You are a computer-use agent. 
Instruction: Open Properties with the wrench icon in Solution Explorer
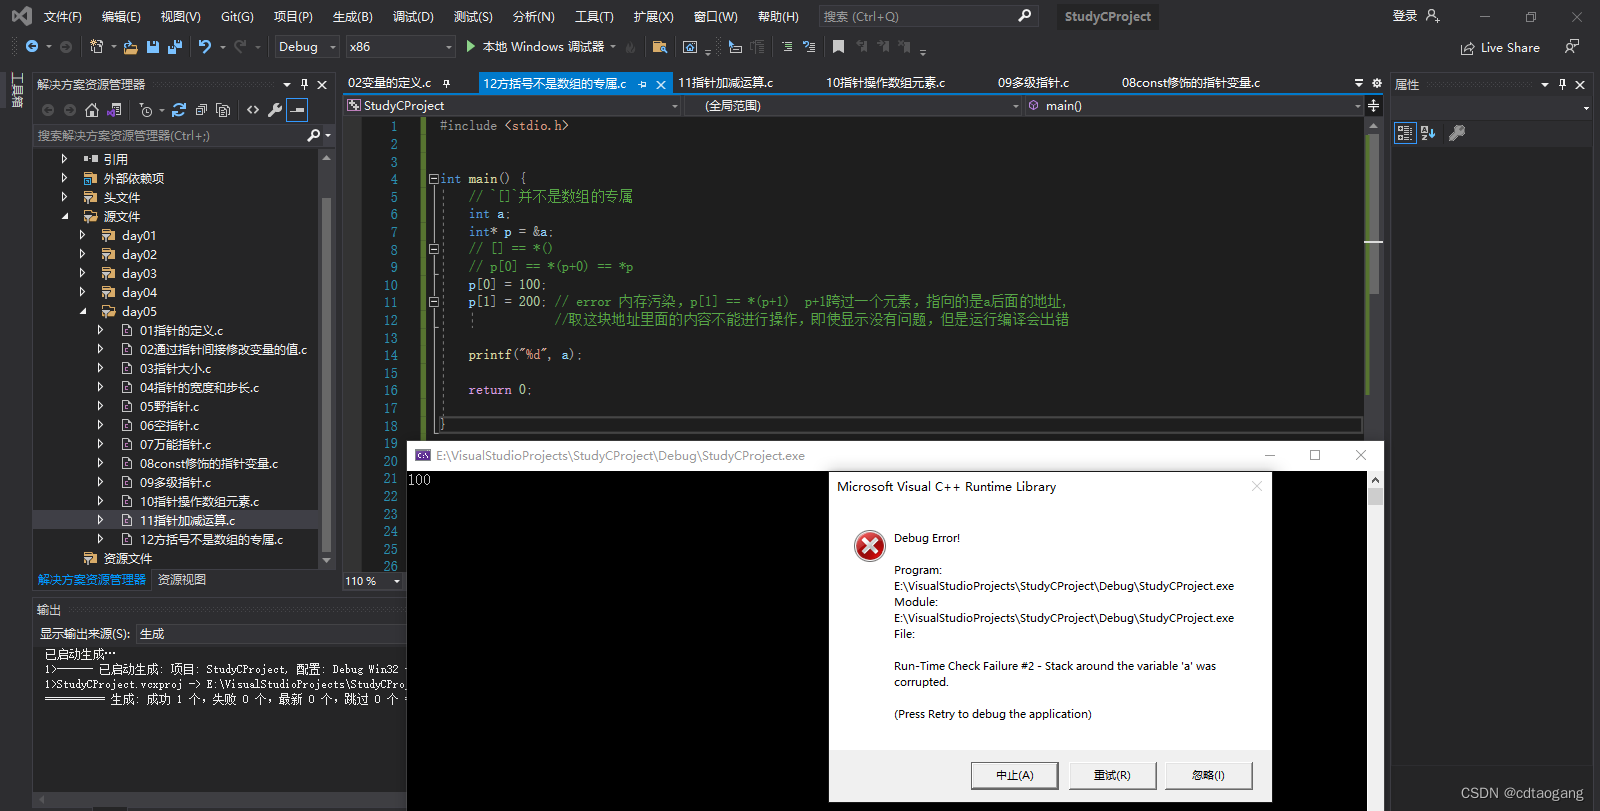[275, 110]
